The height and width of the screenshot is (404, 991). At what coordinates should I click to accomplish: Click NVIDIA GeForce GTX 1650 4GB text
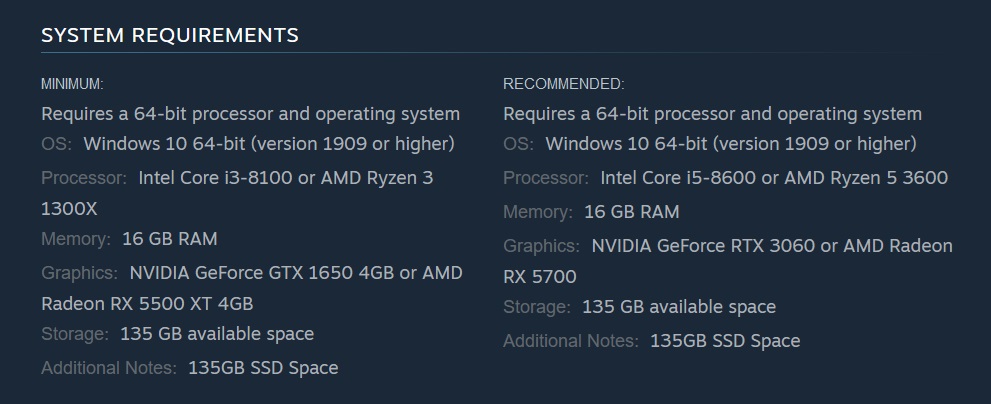click(261, 273)
